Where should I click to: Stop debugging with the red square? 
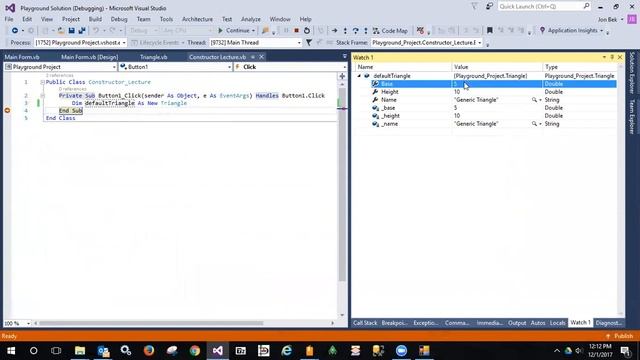(x=297, y=31)
